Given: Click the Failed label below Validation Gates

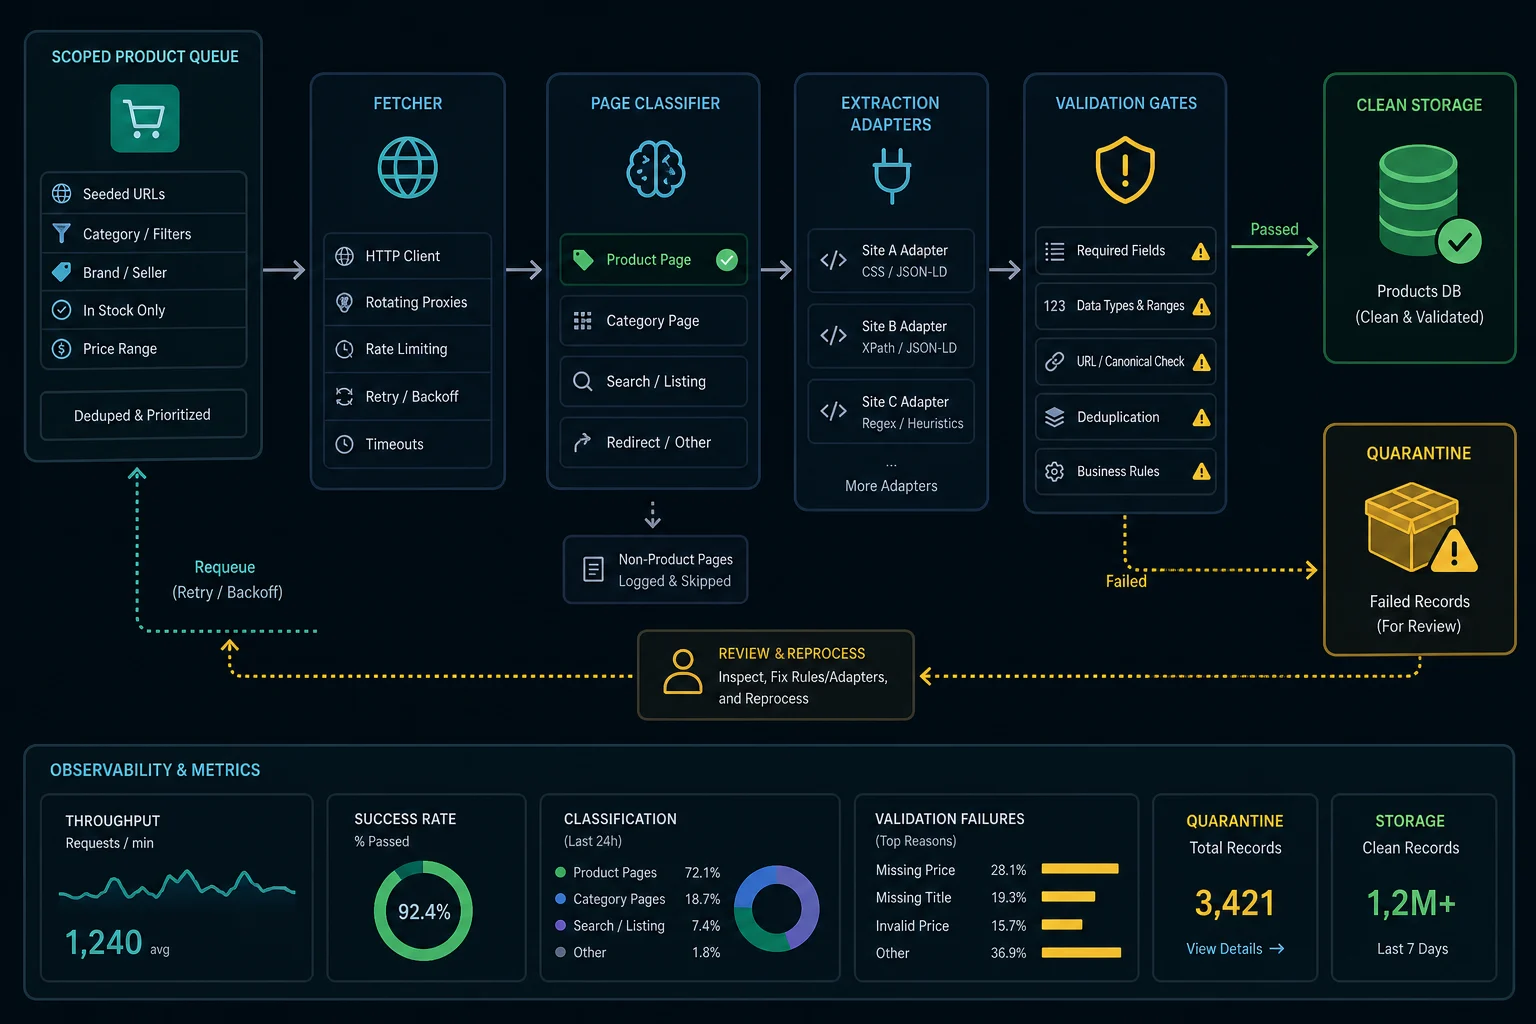Looking at the screenshot, I should (1126, 581).
